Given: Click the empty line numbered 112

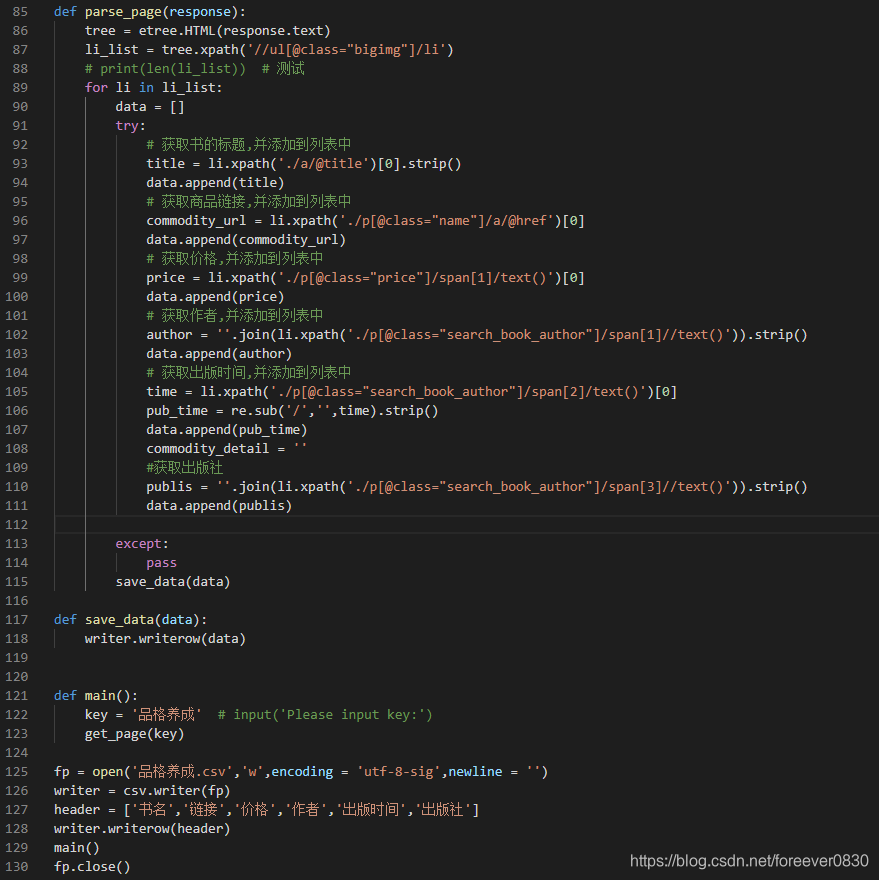Looking at the screenshot, I should tap(466, 525).
